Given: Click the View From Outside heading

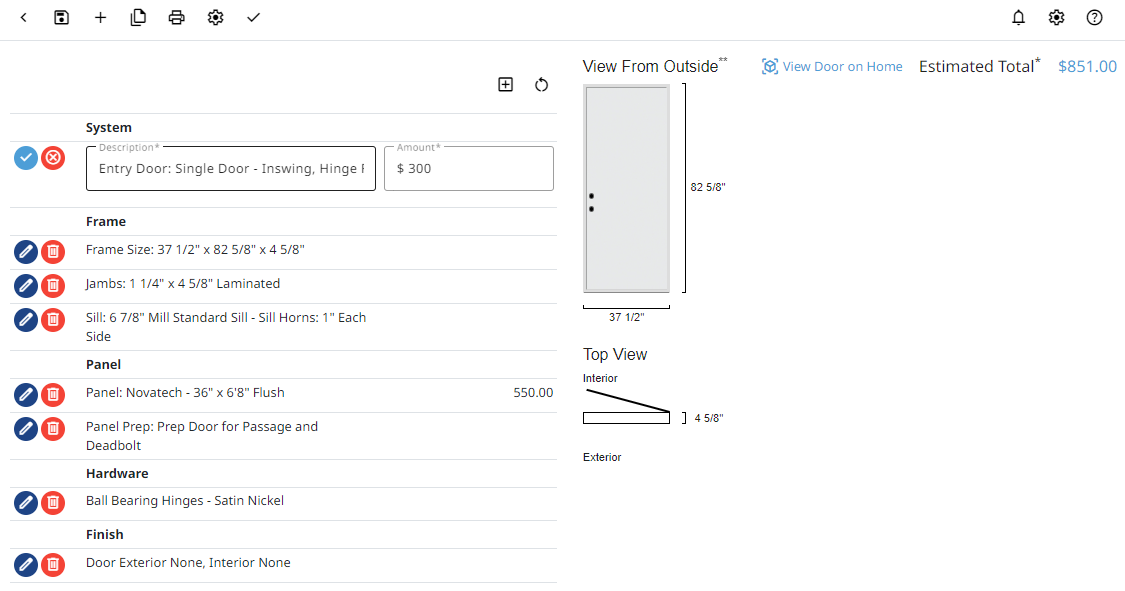Looking at the screenshot, I should point(654,66).
